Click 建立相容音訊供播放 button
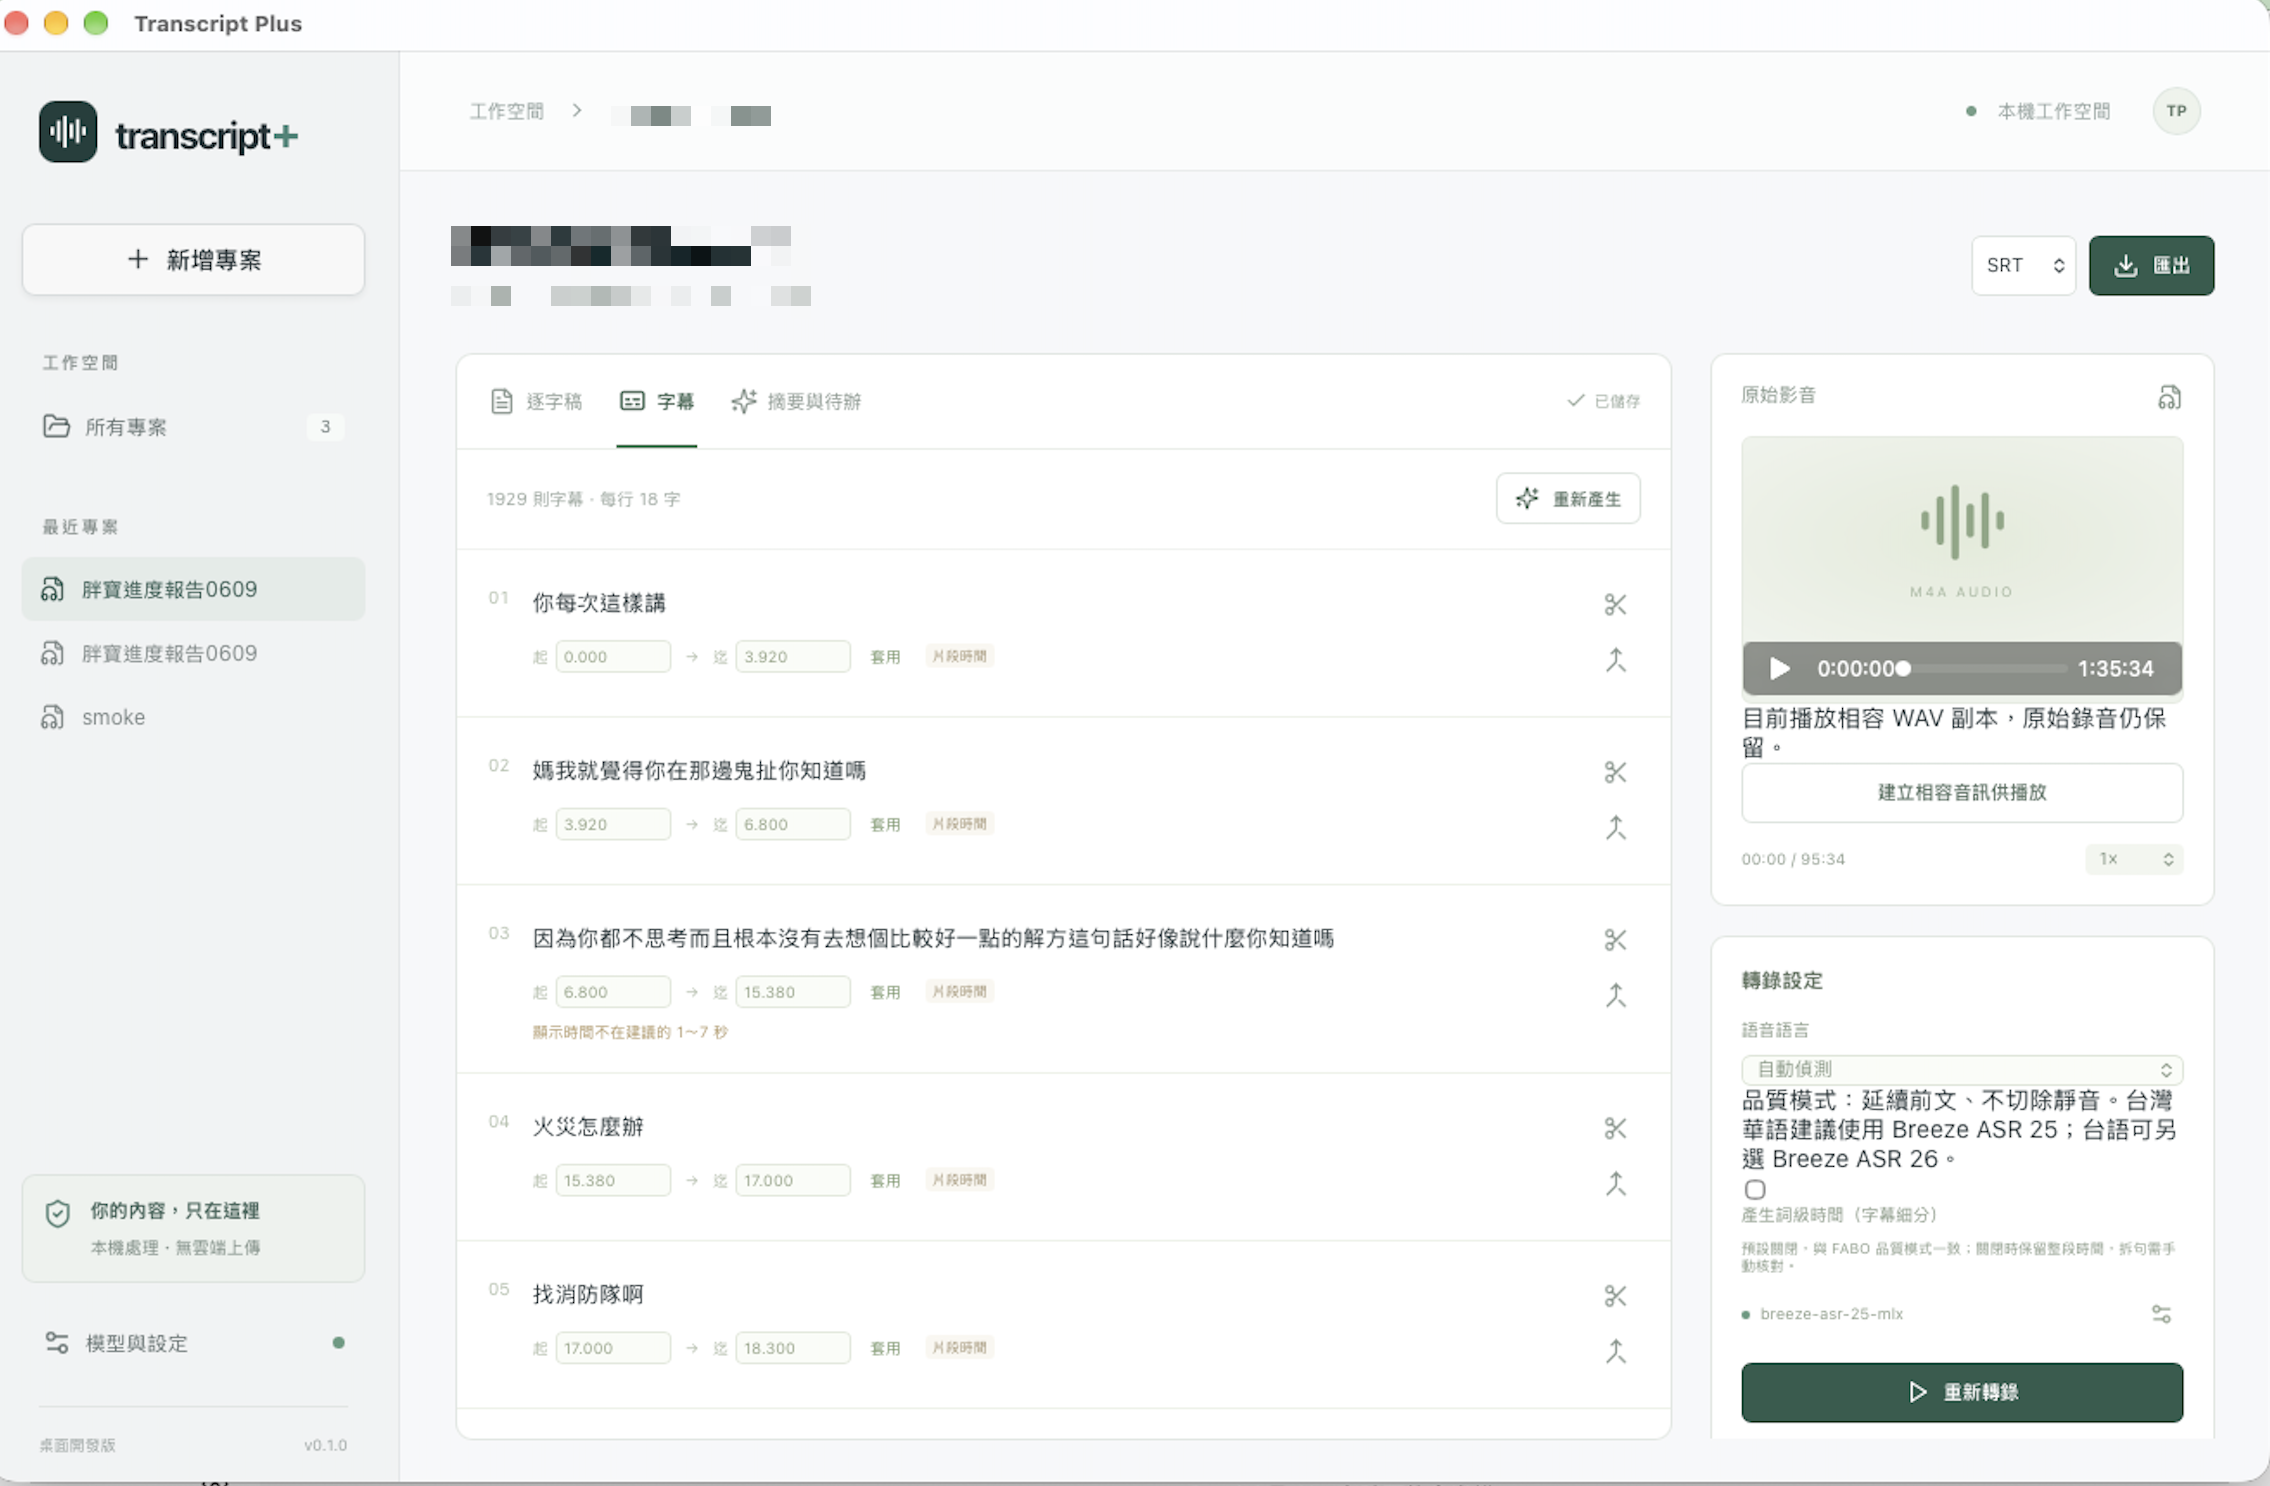2270x1486 pixels. [1961, 792]
